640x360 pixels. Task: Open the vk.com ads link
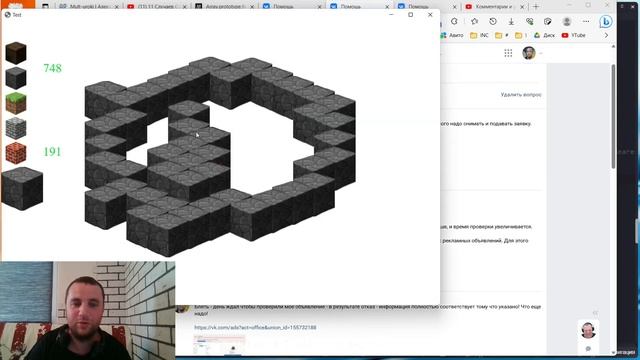coord(255,327)
